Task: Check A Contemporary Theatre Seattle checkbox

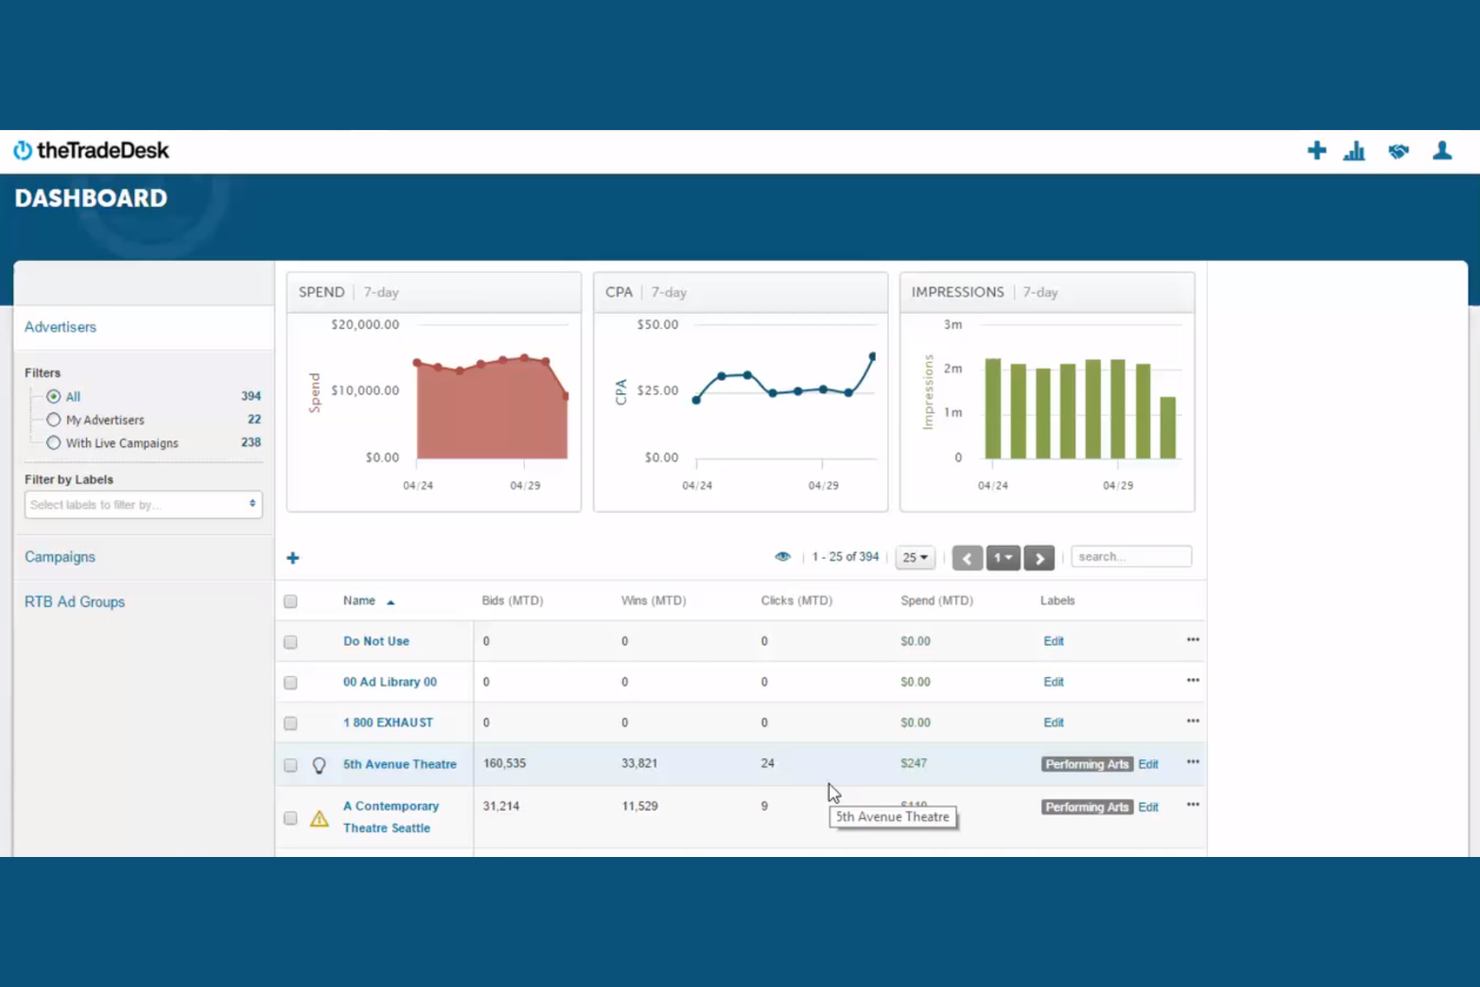Action: coord(290,818)
